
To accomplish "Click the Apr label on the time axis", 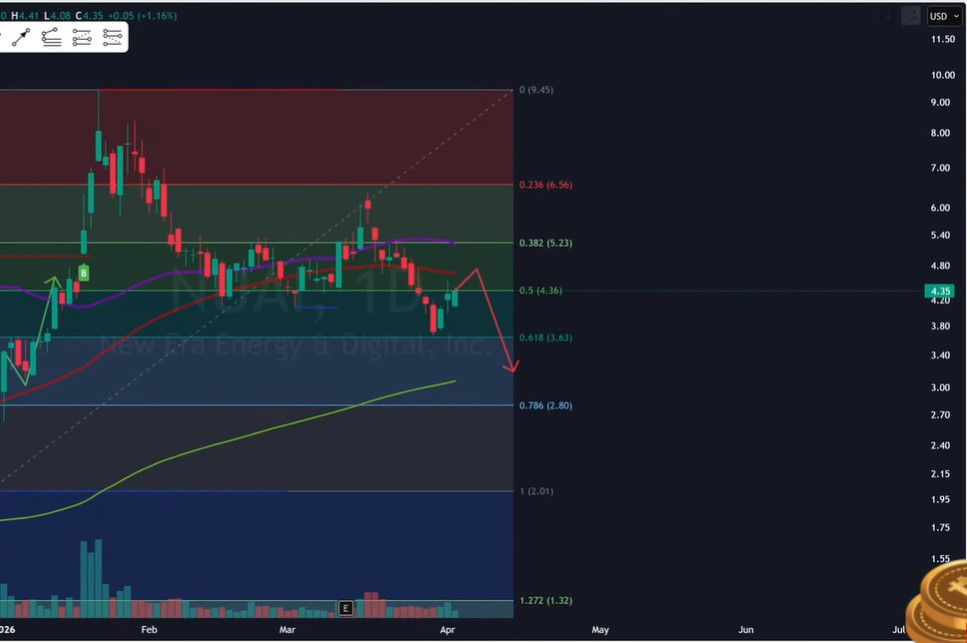I will tap(446, 630).
